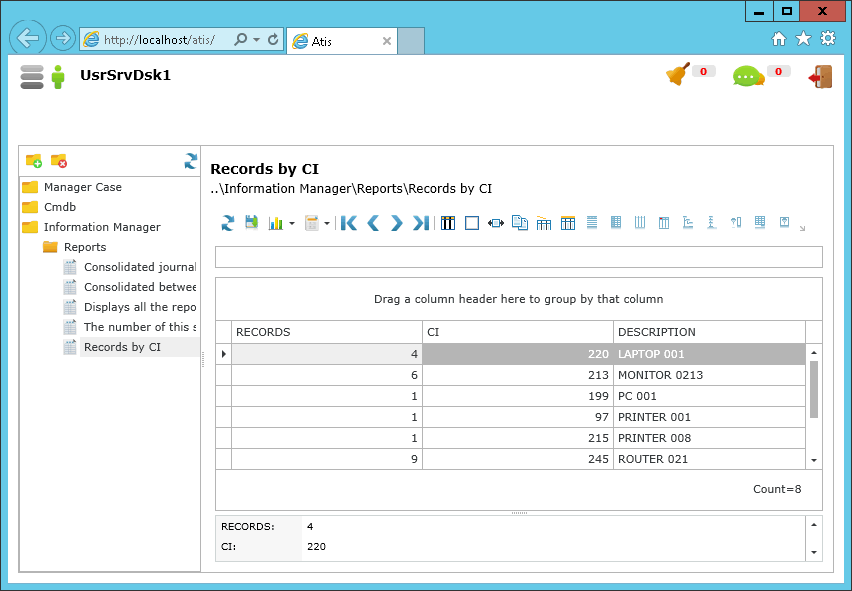Click the delete folder icon with red X

pyautogui.click(x=59, y=161)
